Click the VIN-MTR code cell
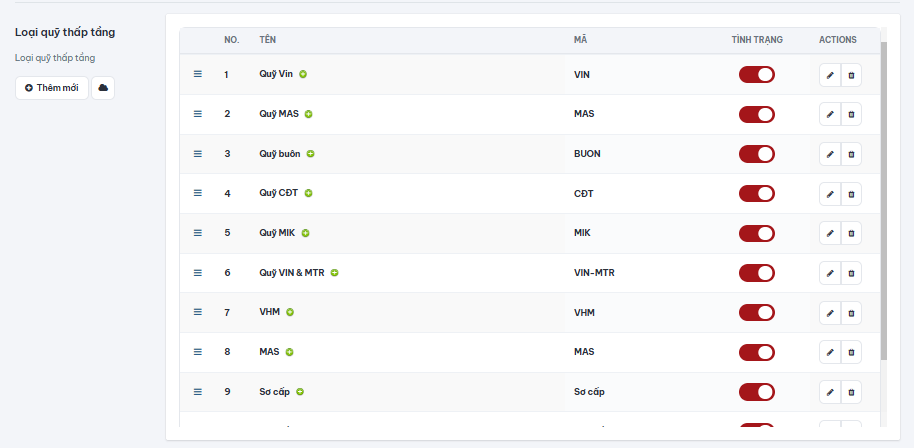This screenshot has height=448, width=914. coord(594,273)
